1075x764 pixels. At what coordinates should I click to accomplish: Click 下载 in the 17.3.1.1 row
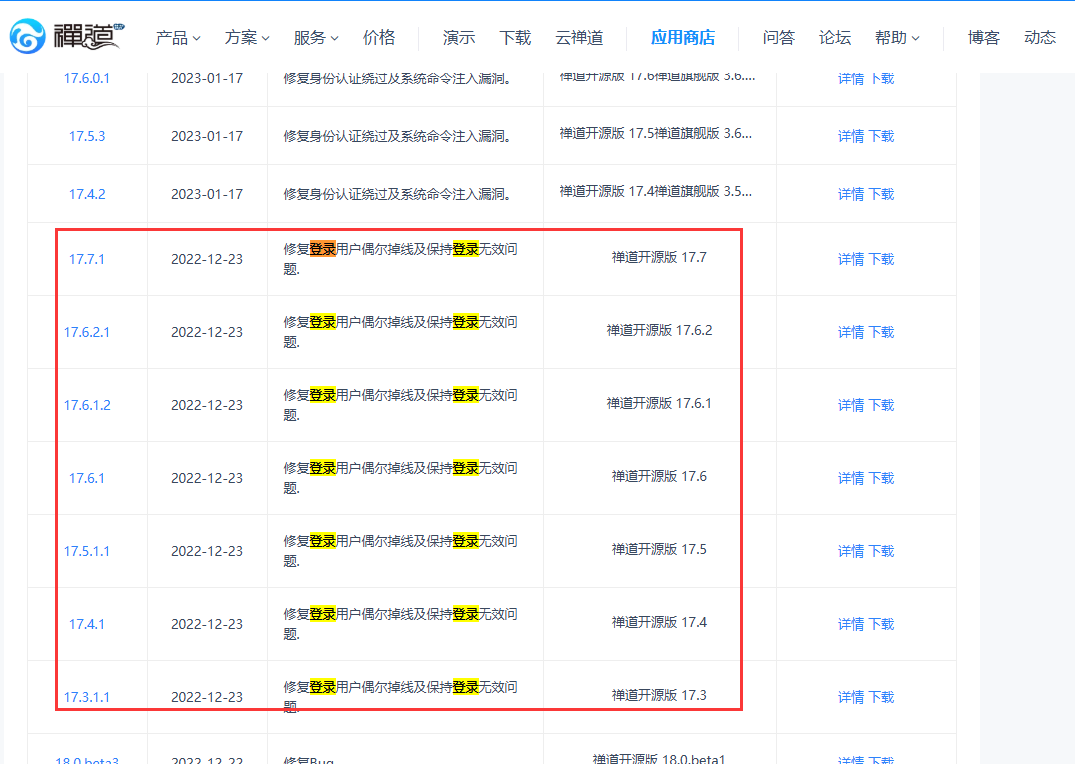882,697
